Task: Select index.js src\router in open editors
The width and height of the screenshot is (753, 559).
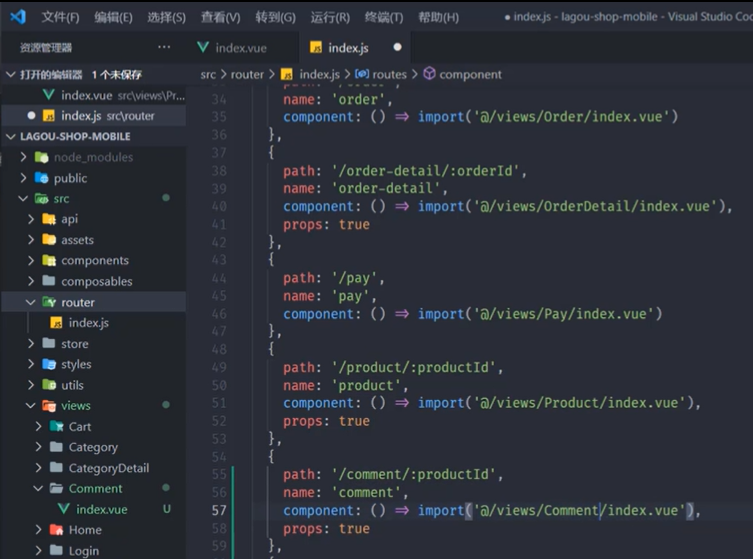Action: coord(94,116)
